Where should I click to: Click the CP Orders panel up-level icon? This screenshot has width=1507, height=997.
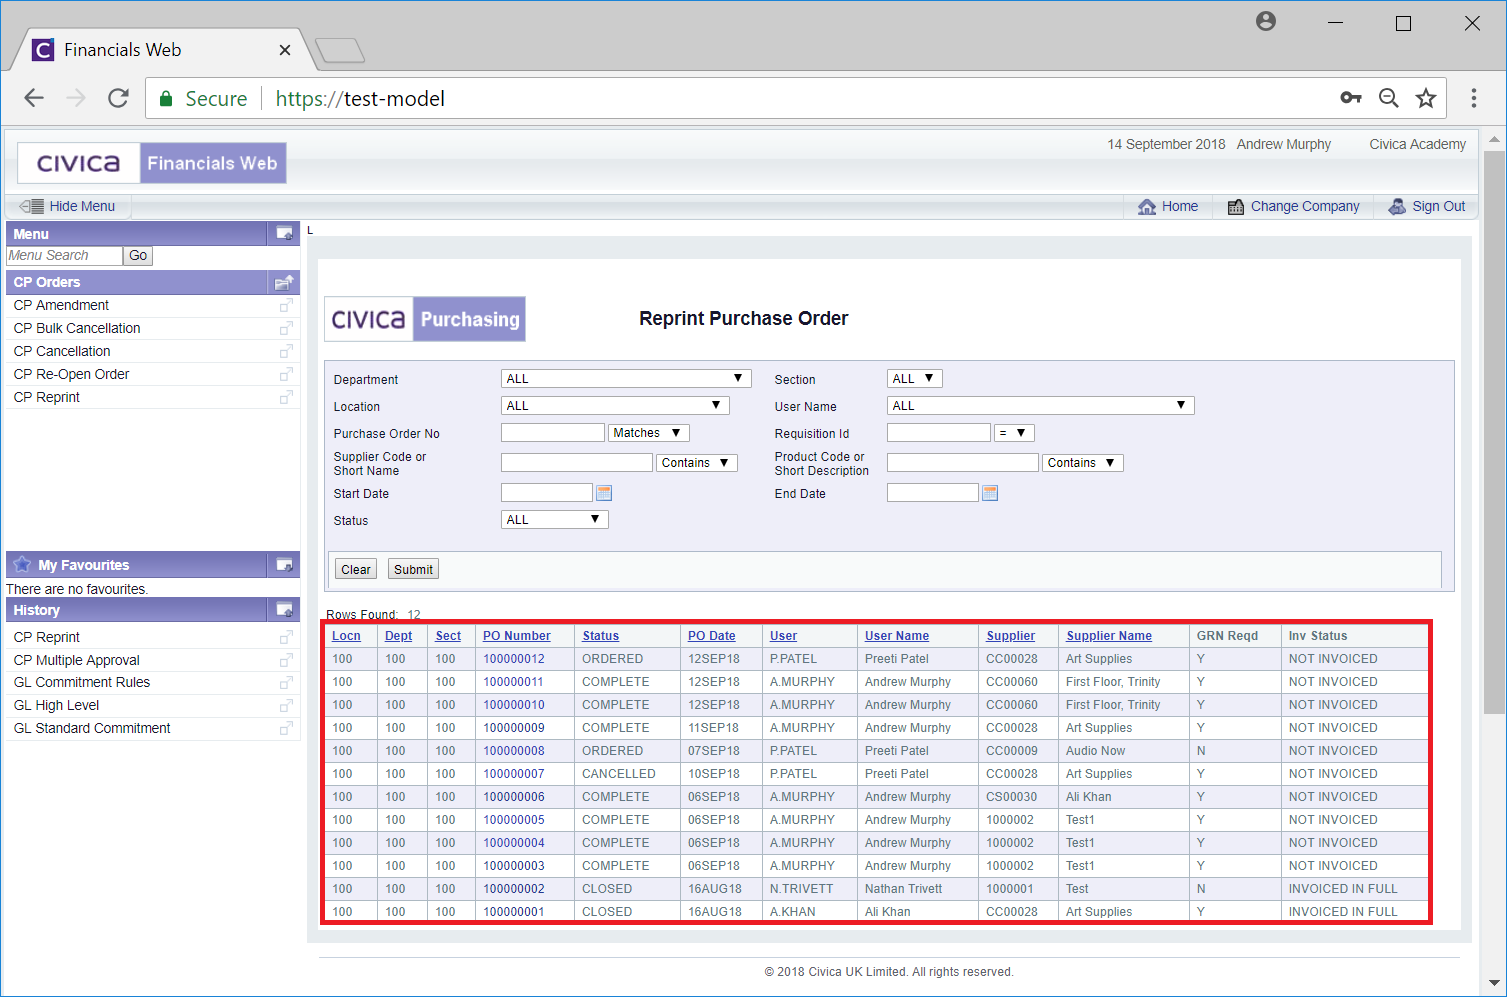(285, 282)
